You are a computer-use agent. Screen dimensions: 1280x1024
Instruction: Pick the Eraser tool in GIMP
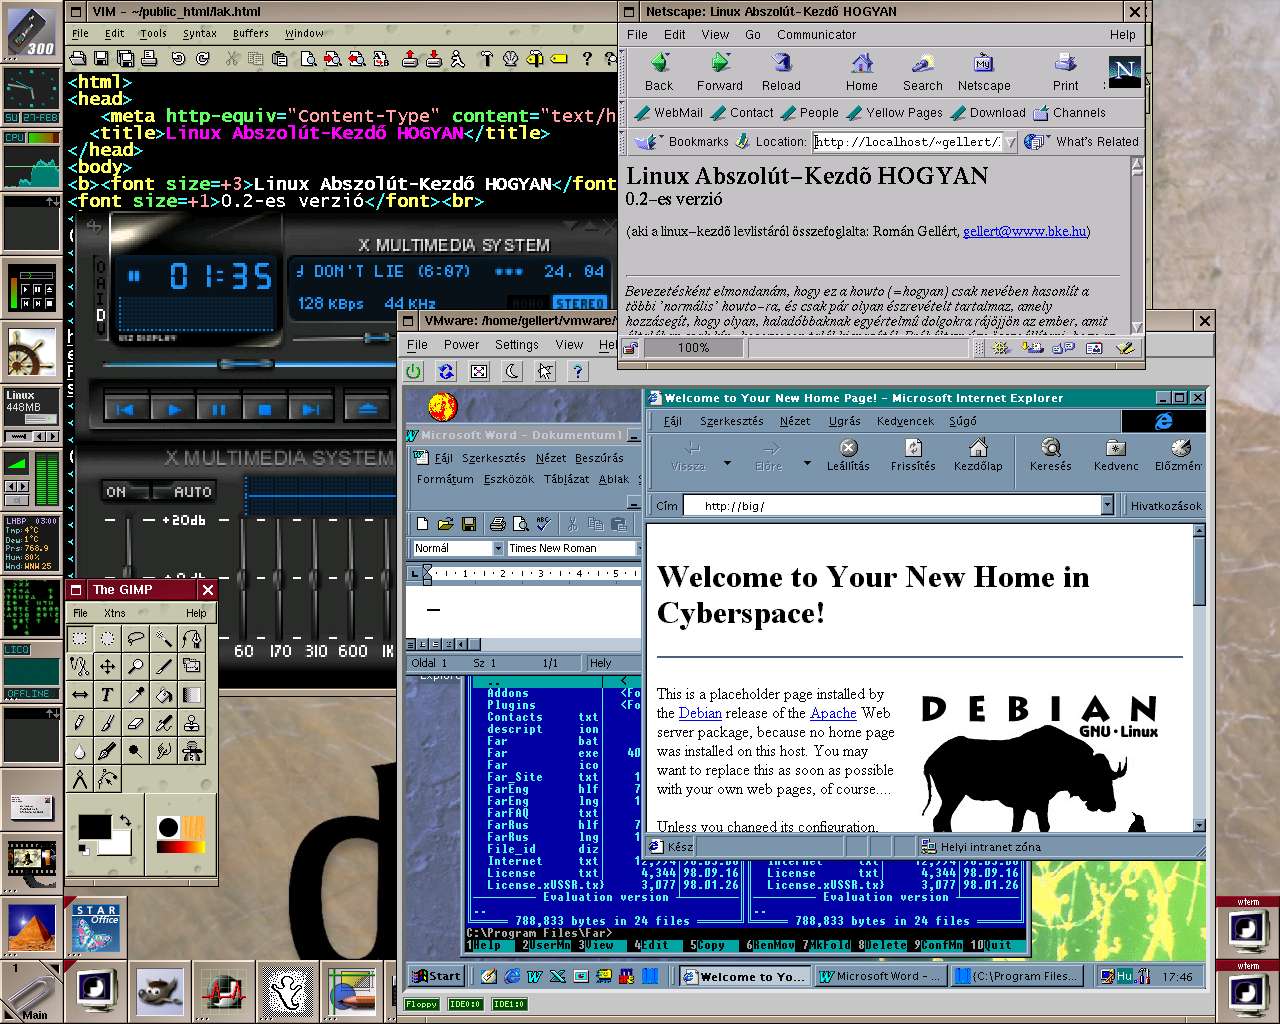click(136, 723)
